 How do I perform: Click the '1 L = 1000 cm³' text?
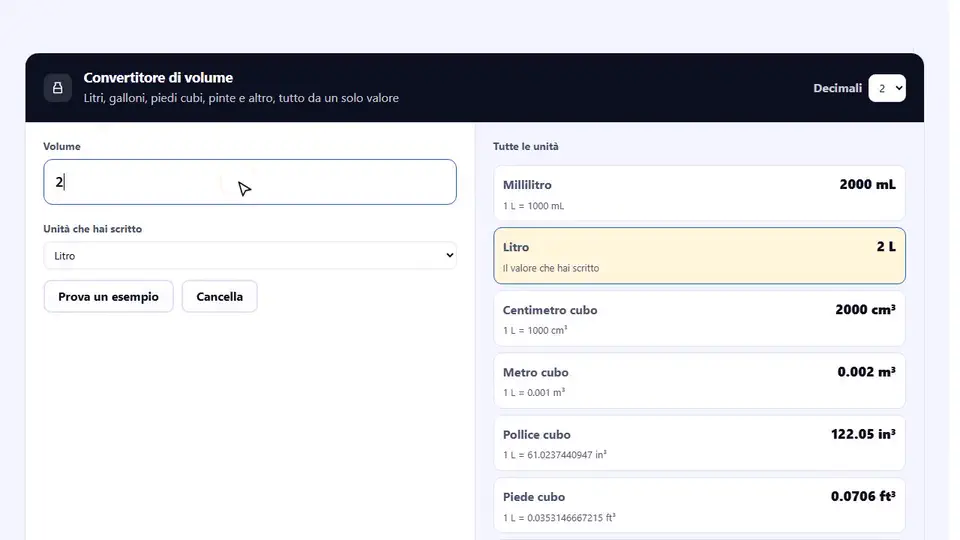point(535,330)
